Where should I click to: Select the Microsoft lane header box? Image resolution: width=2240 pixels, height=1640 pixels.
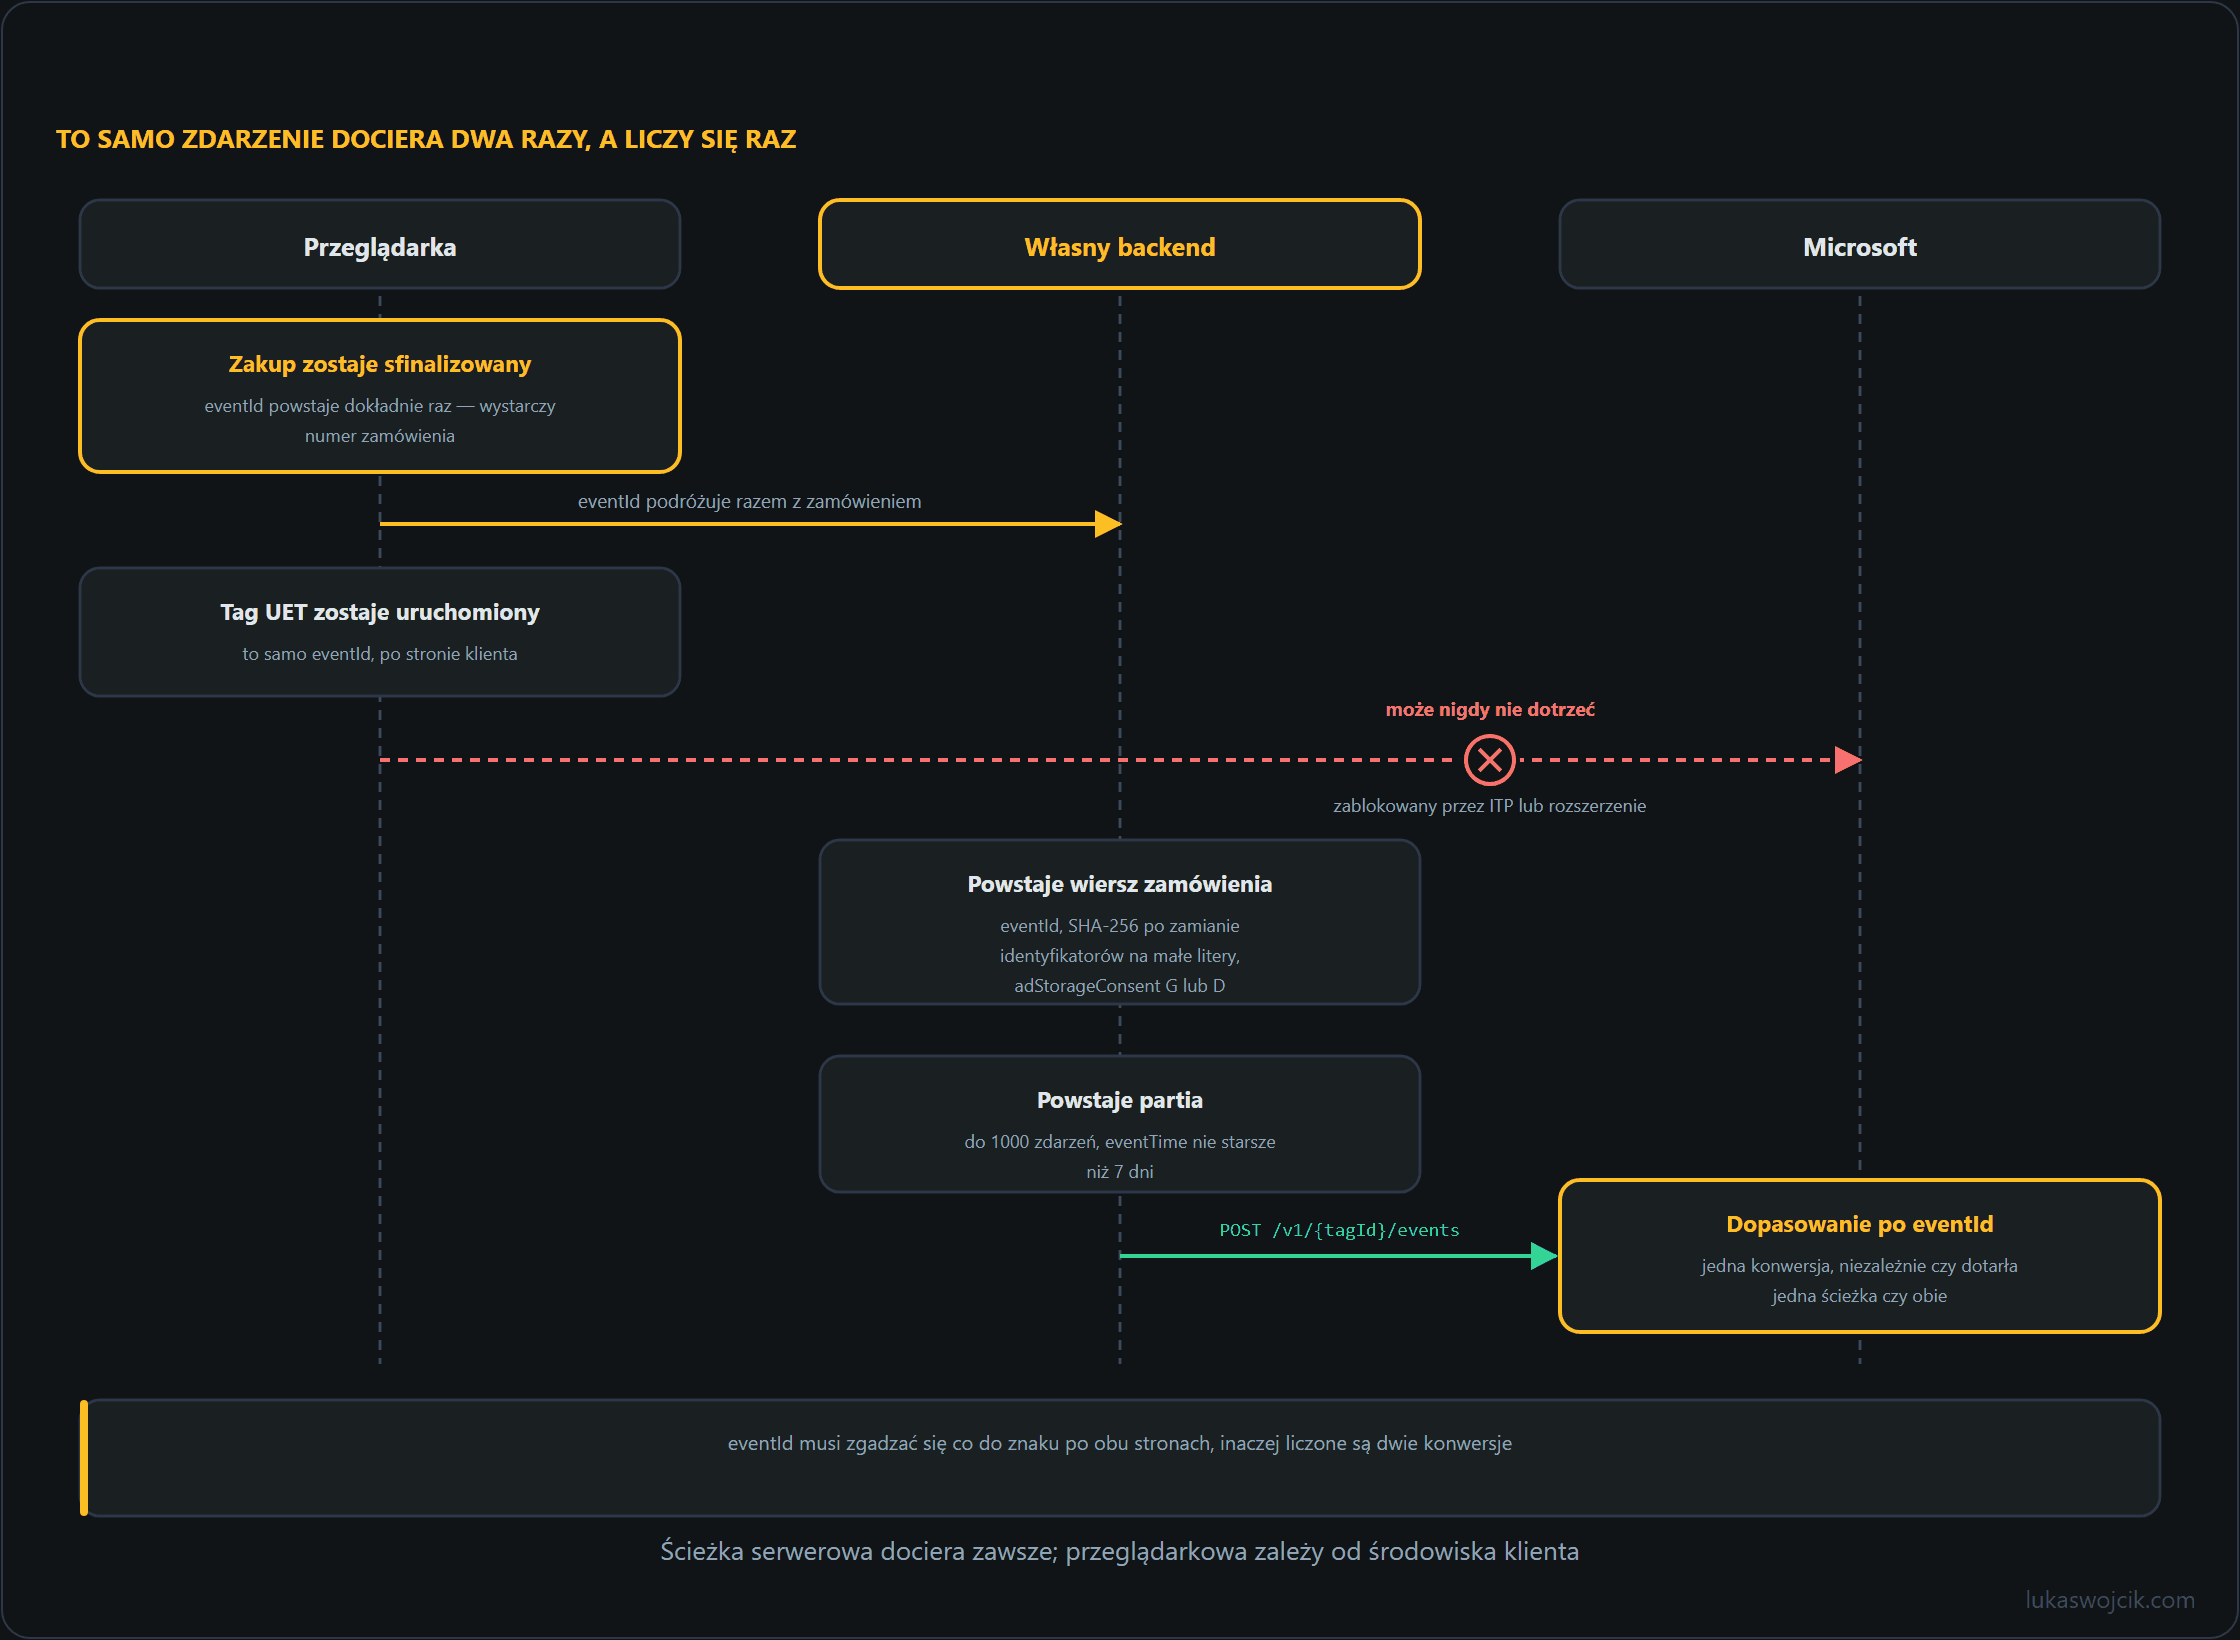point(1860,245)
